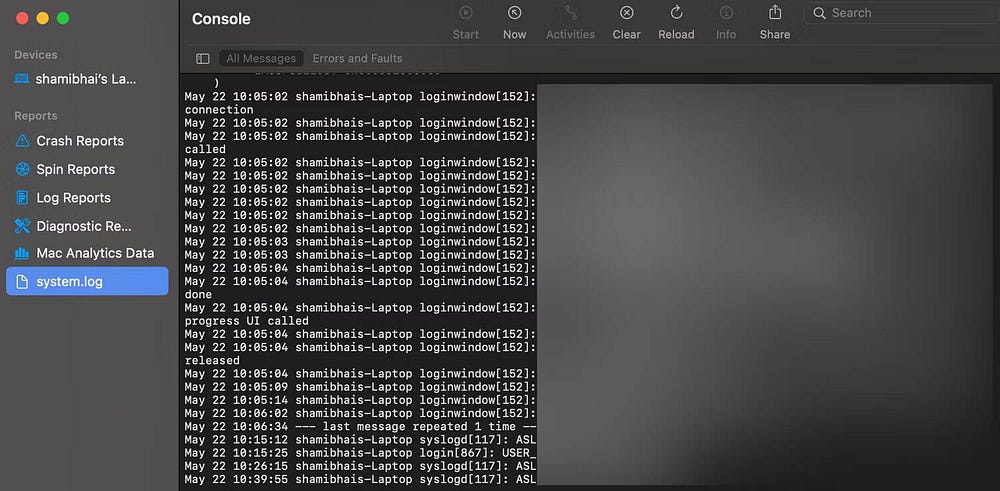The width and height of the screenshot is (1000, 491).
Task: Click the 'done' continuation log text
Action: point(198,295)
